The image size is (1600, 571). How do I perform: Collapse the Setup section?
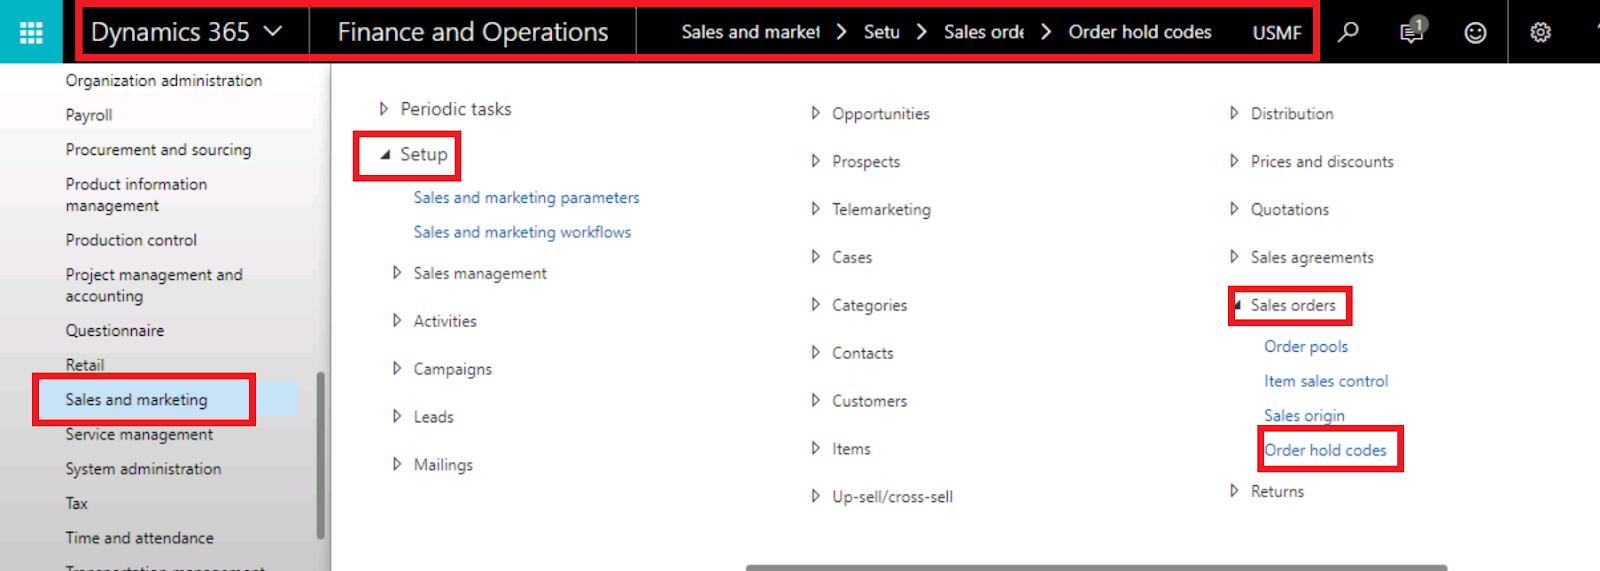(385, 155)
